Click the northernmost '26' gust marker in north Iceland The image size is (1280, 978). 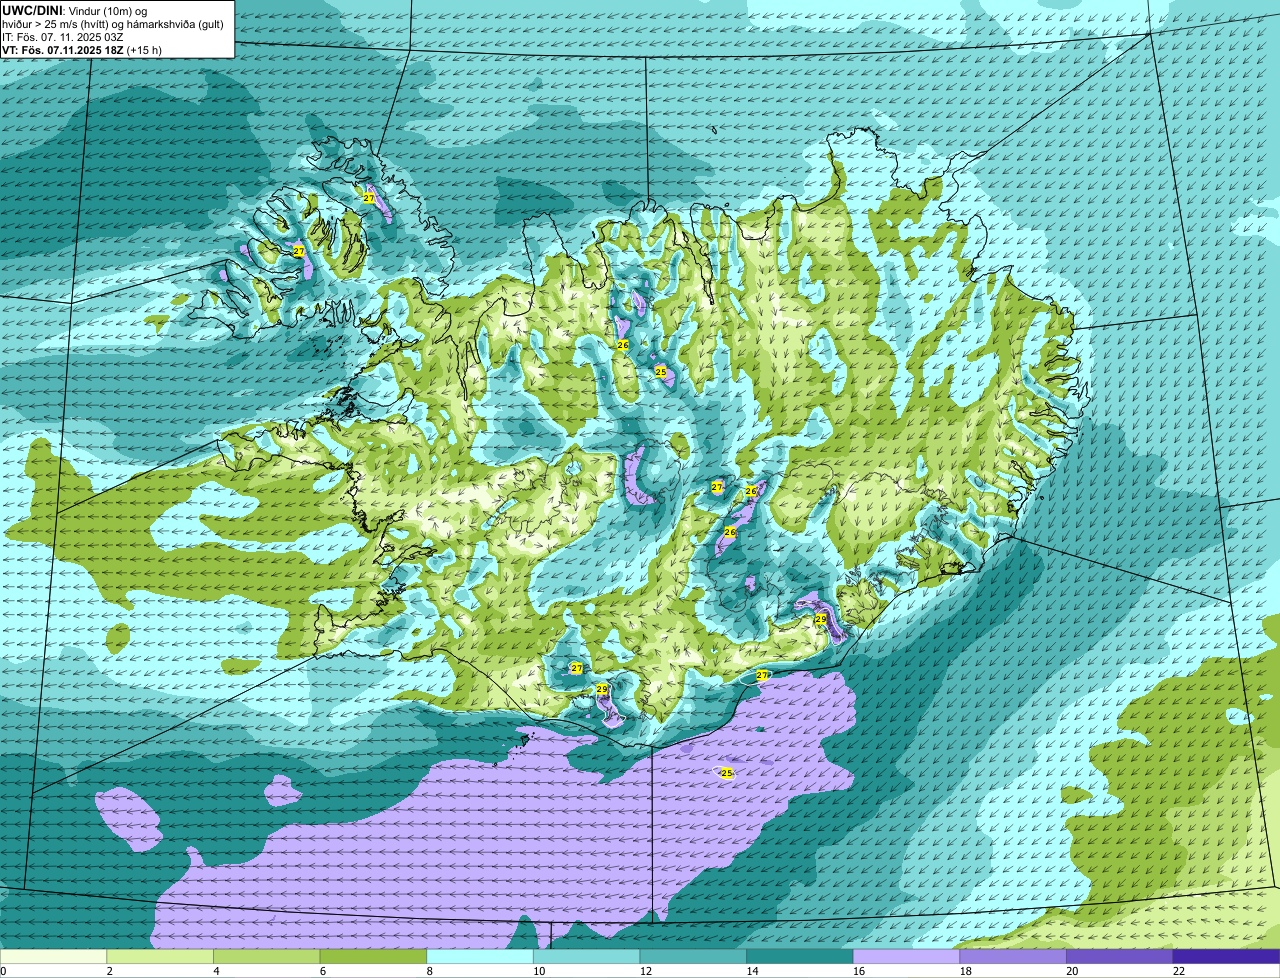click(623, 345)
